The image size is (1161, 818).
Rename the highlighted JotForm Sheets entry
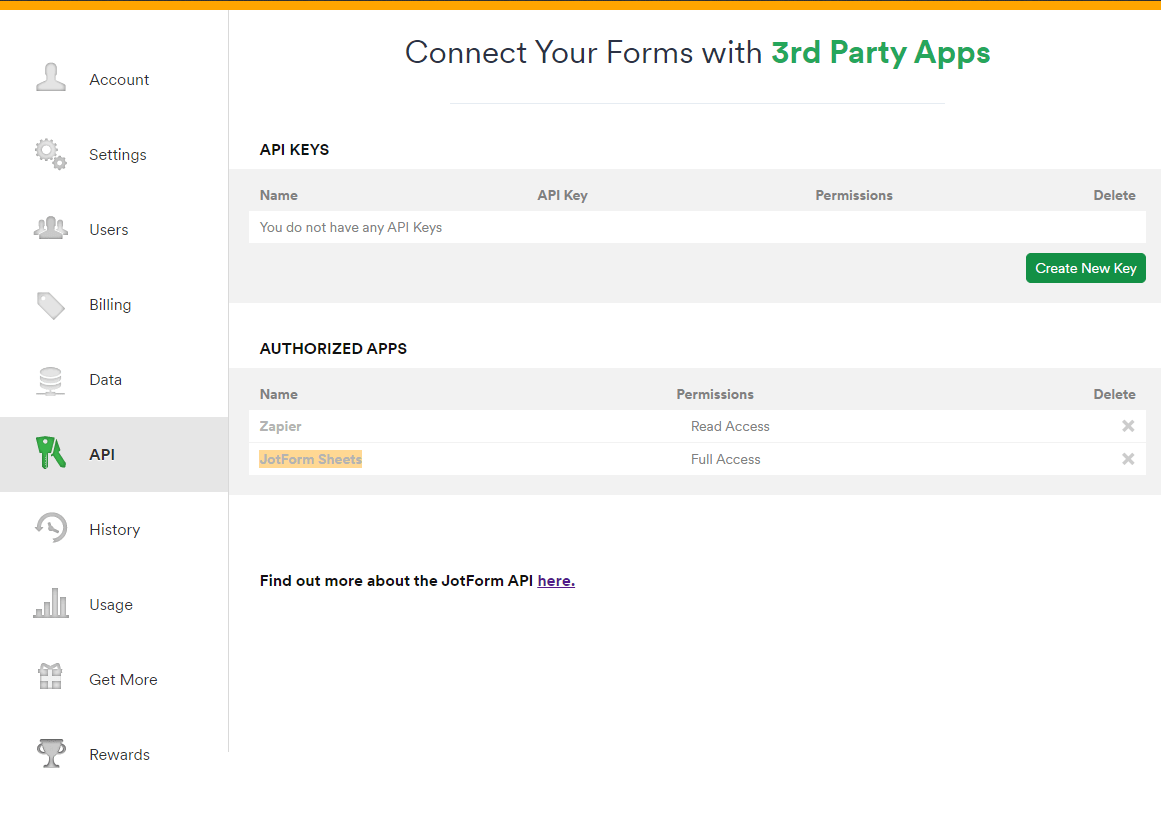click(310, 458)
